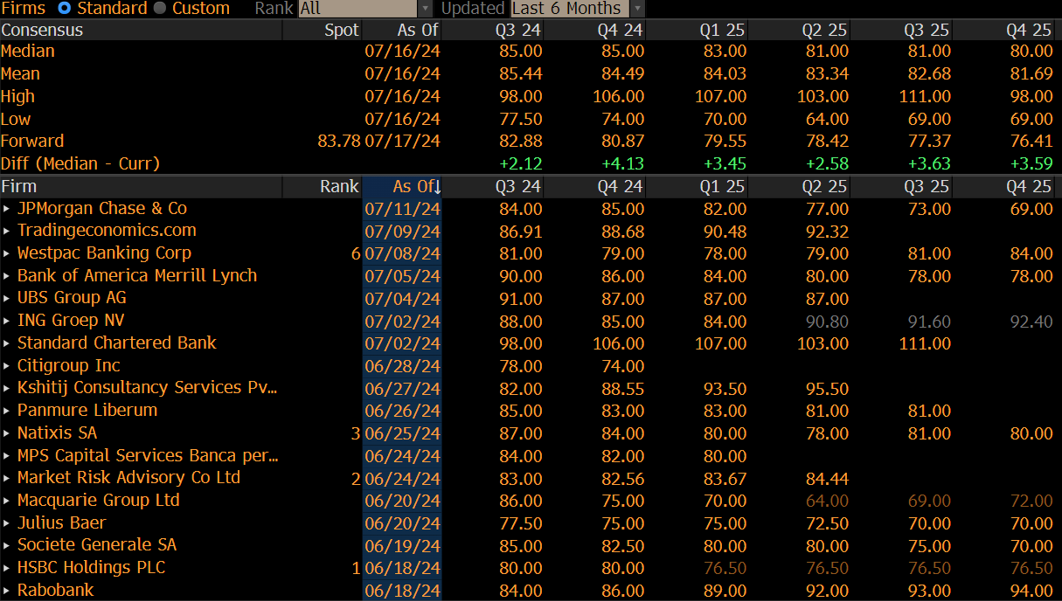This screenshot has width=1062, height=601.
Task: Click Macquarie's Q2 25 forecast 64.00
Action: [827, 500]
